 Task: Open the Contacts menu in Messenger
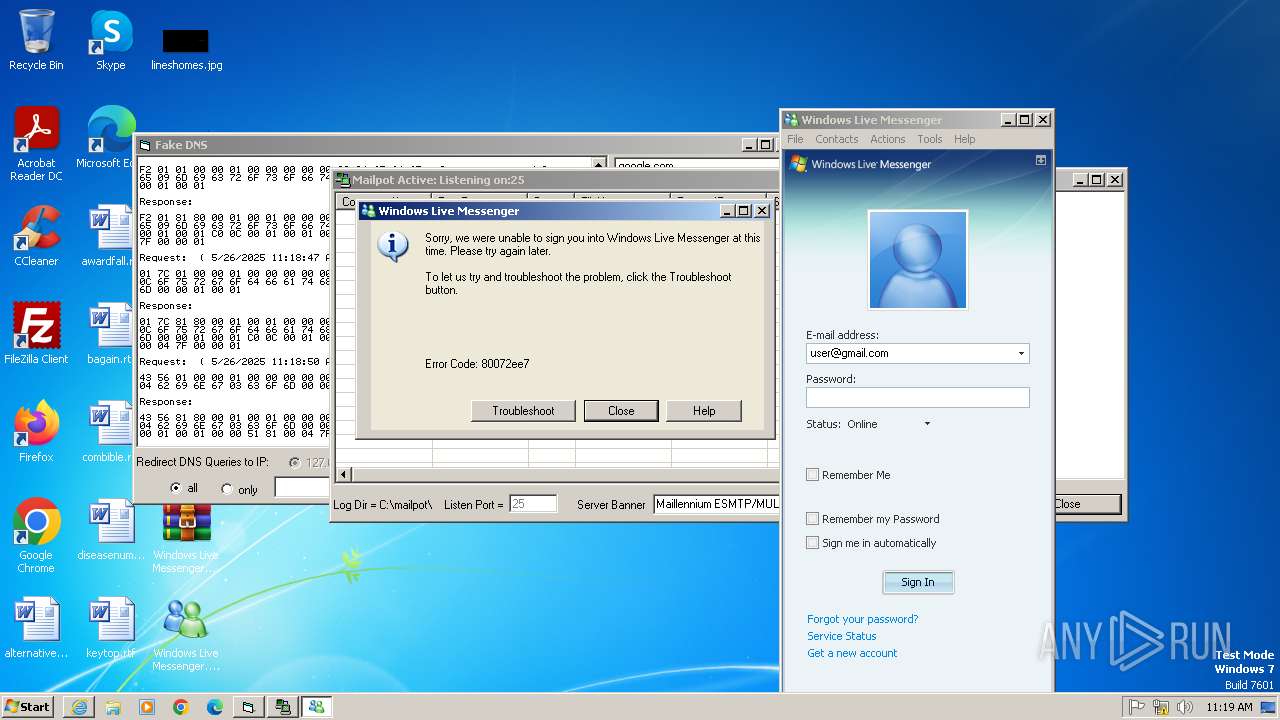pos(837,139)
